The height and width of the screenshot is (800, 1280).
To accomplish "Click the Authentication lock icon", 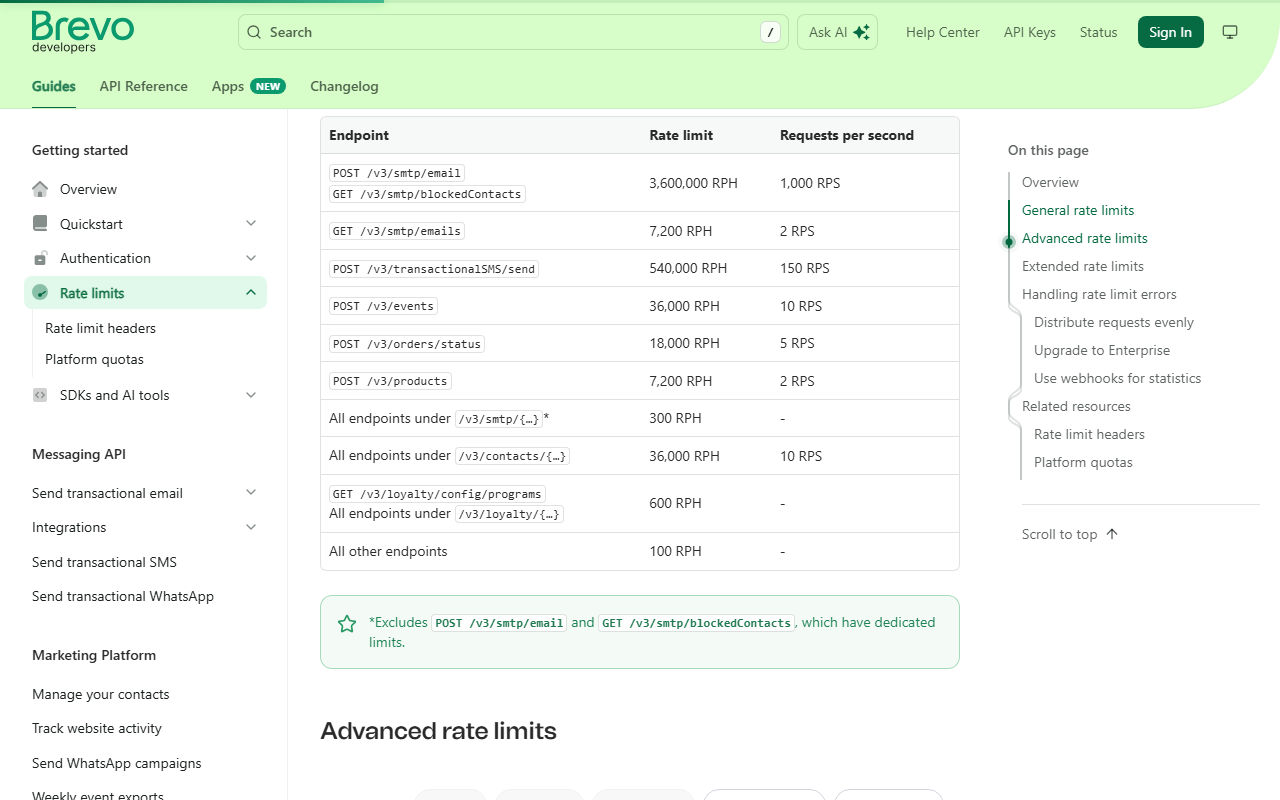I will point(40,258).
